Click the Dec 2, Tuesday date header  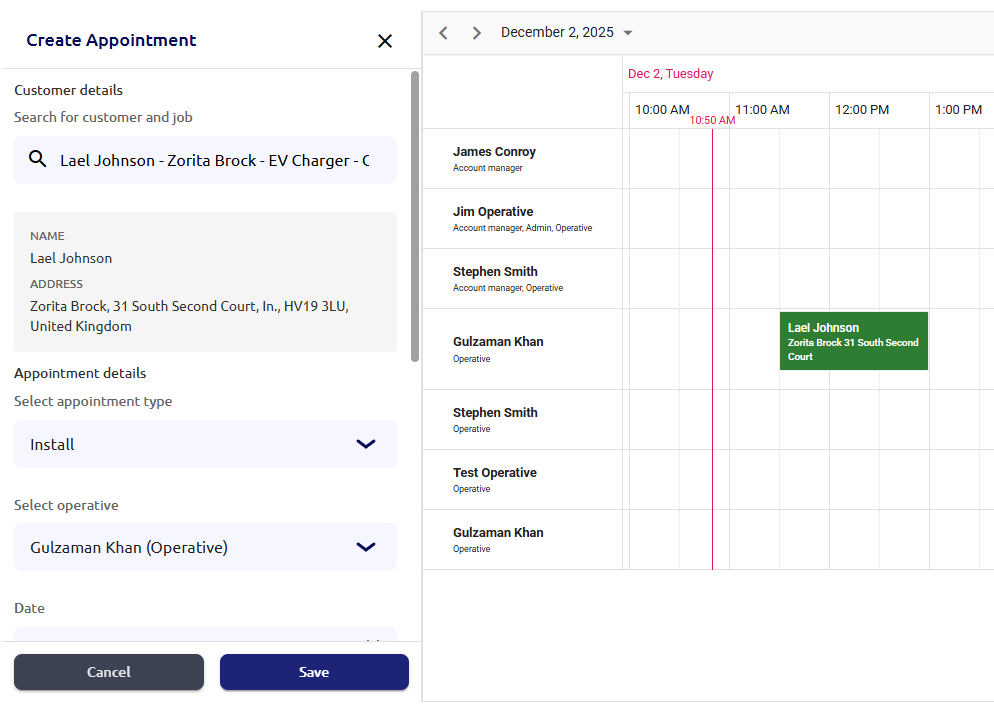[x=670, y=74]
